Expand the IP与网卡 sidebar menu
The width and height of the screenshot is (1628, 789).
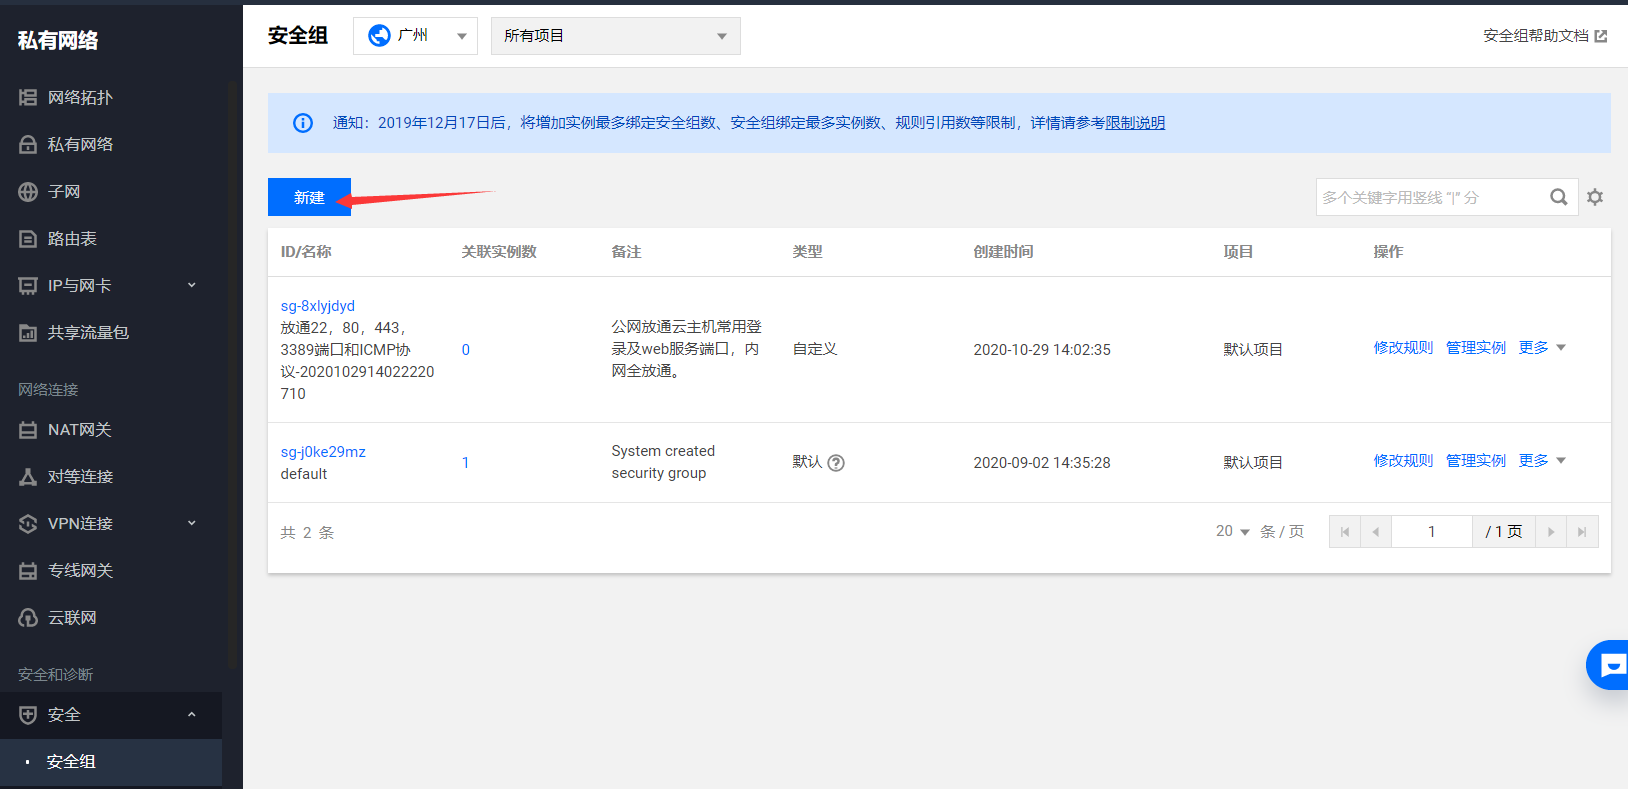point(110,286)
